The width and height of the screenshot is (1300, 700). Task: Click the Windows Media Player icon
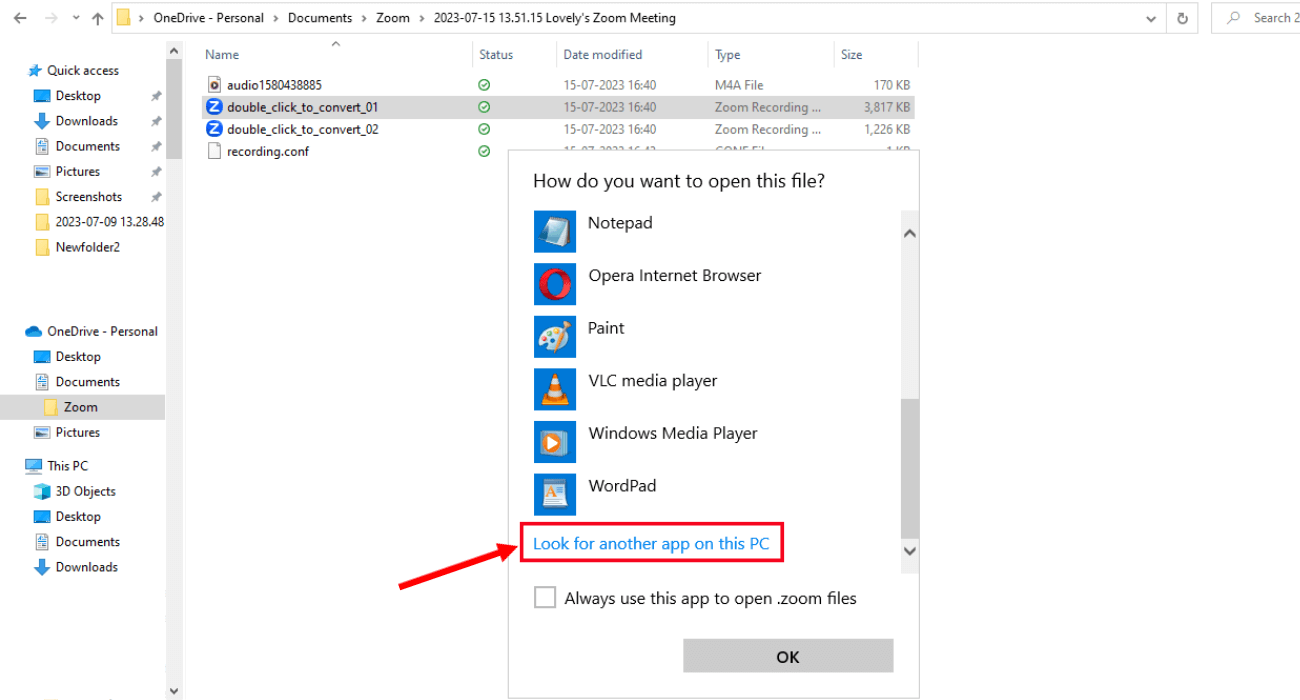[555, 442]
